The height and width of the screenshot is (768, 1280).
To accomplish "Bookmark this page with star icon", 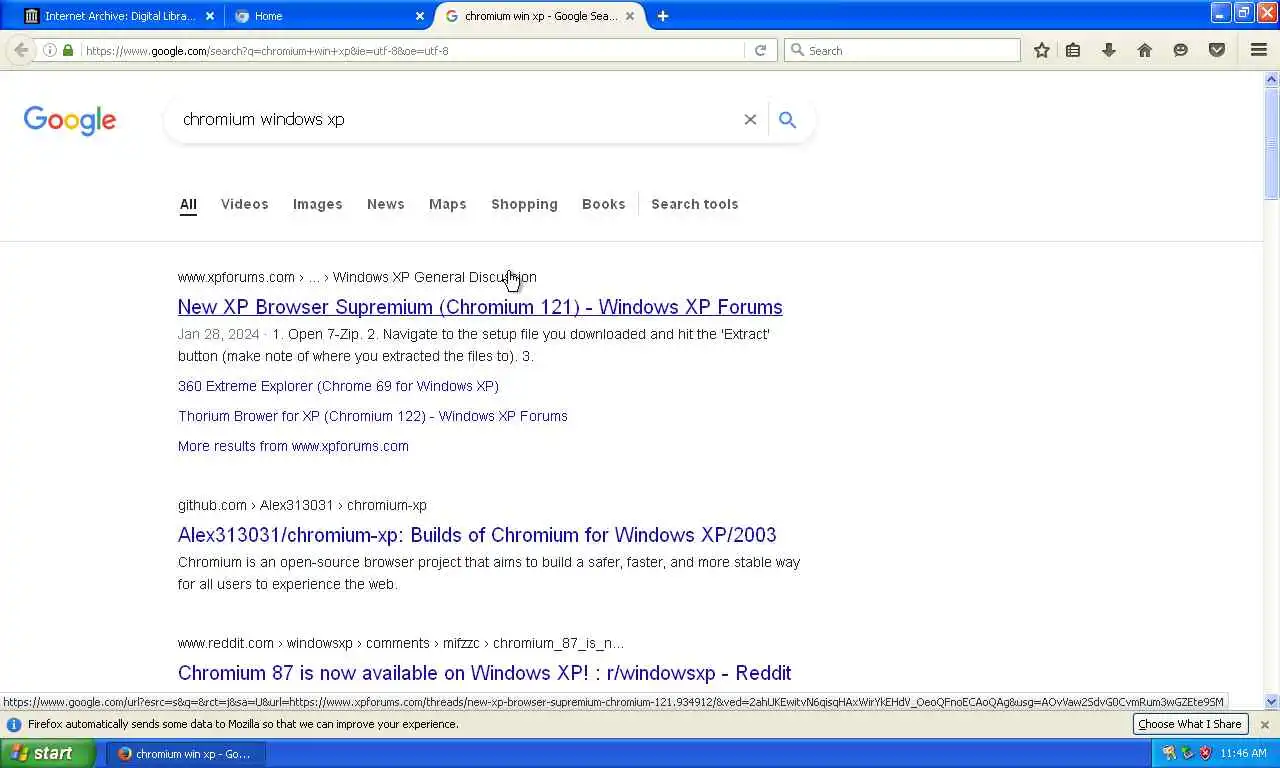I will coord(1042,50).
